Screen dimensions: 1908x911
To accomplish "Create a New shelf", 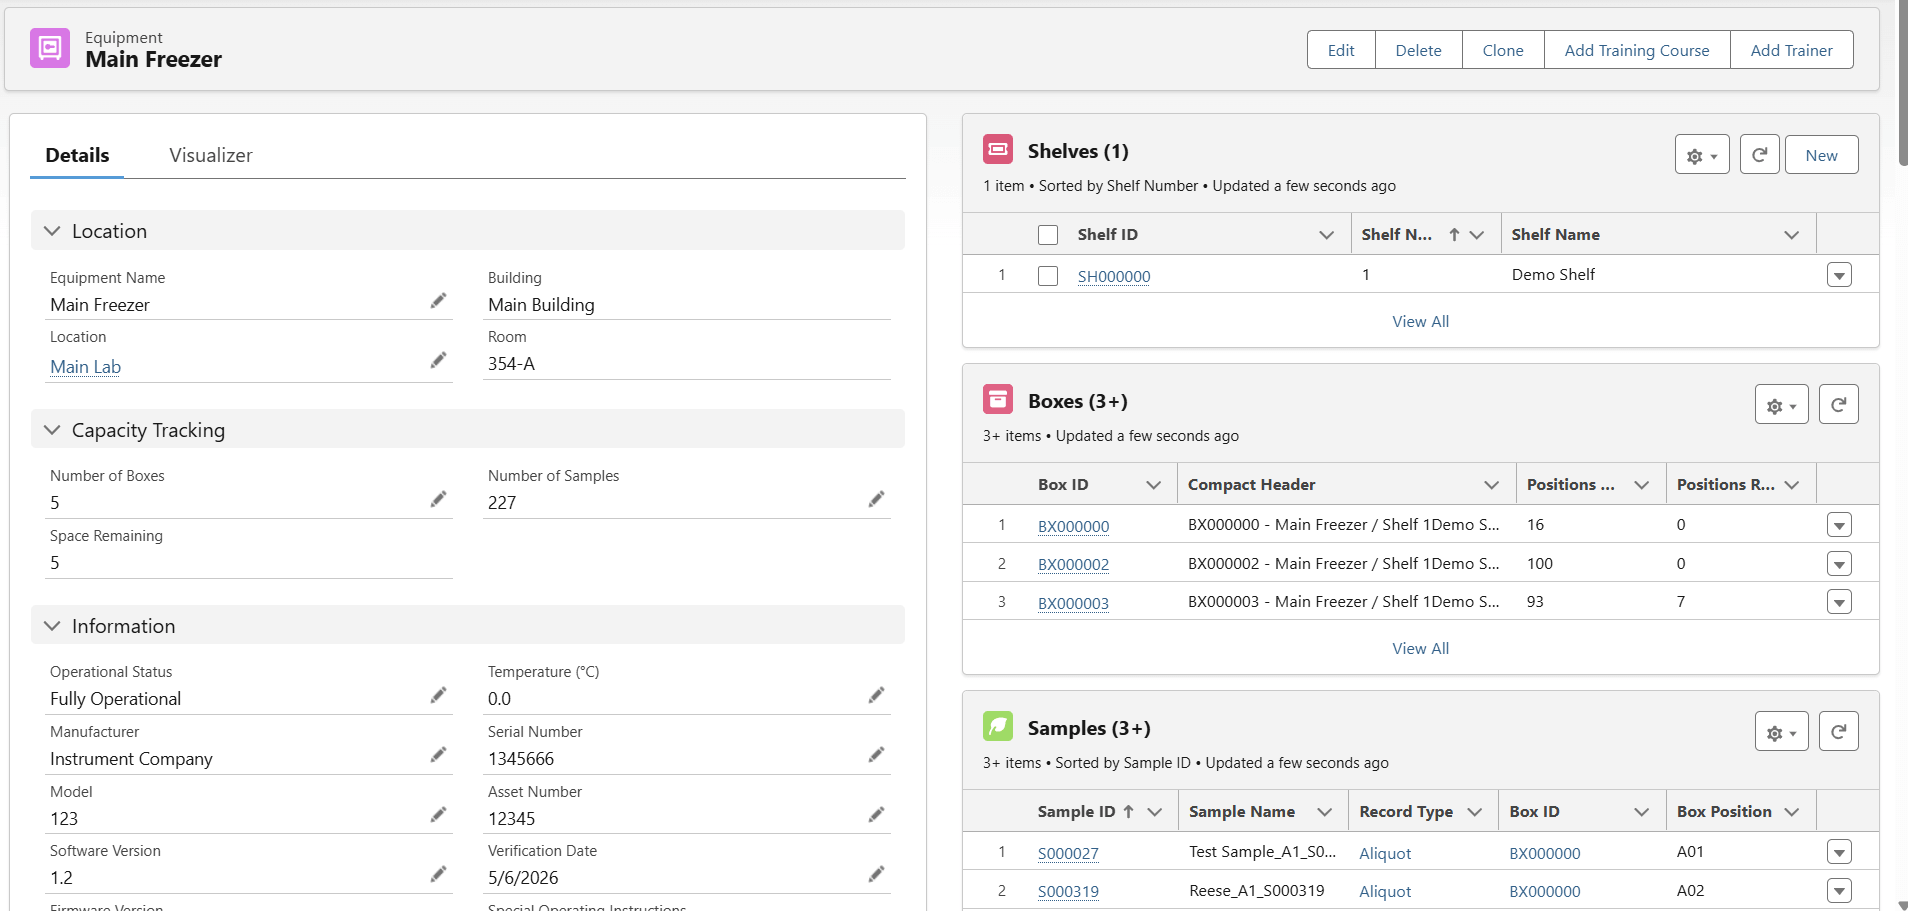I will pos(1822,155).
